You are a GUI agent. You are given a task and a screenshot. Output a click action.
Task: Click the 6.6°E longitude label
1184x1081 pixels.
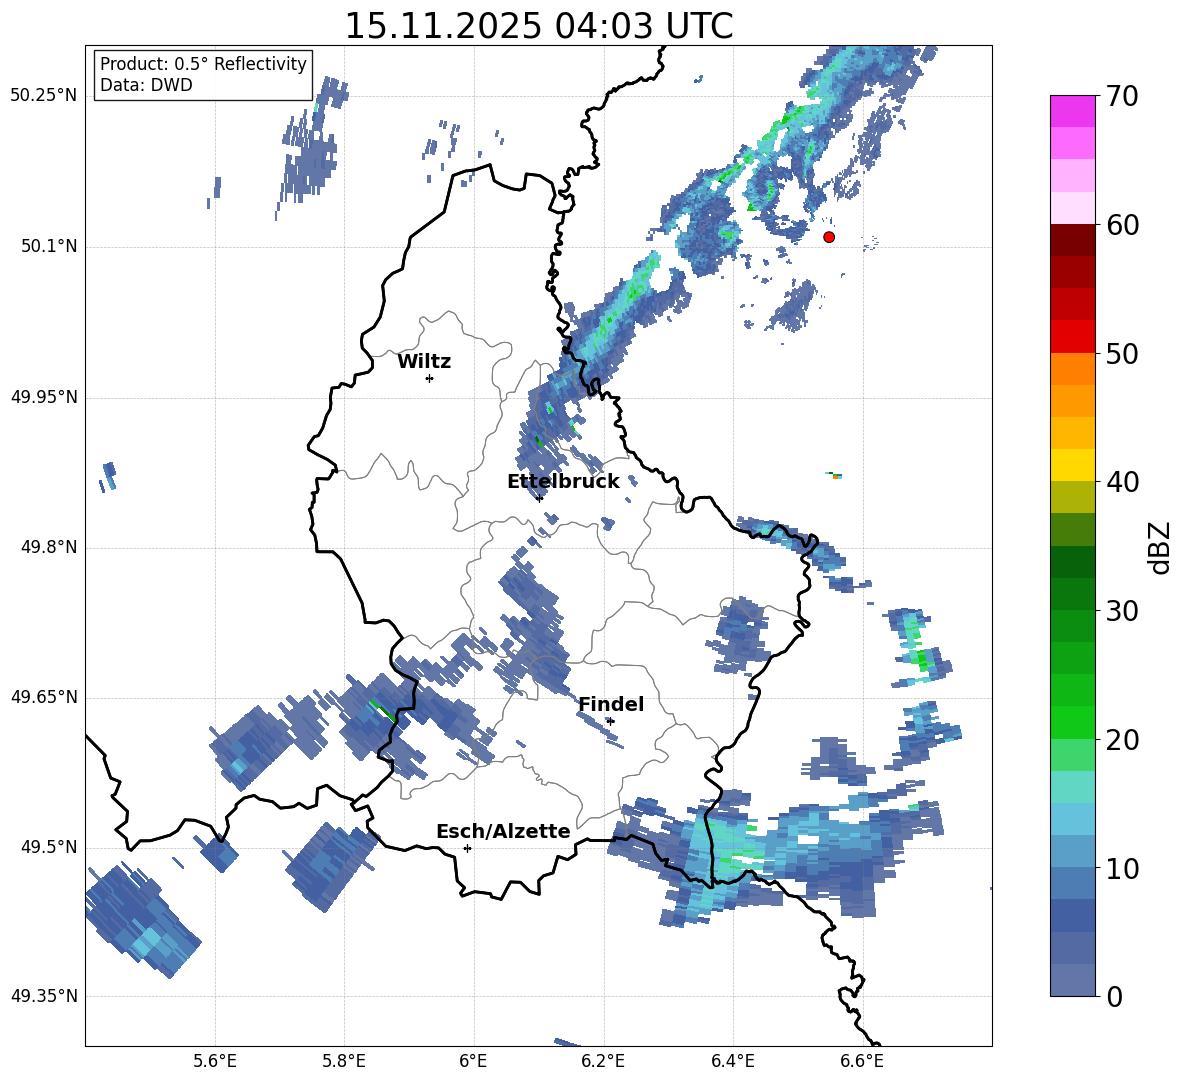pyautogui.click(x=862, y=1061)
